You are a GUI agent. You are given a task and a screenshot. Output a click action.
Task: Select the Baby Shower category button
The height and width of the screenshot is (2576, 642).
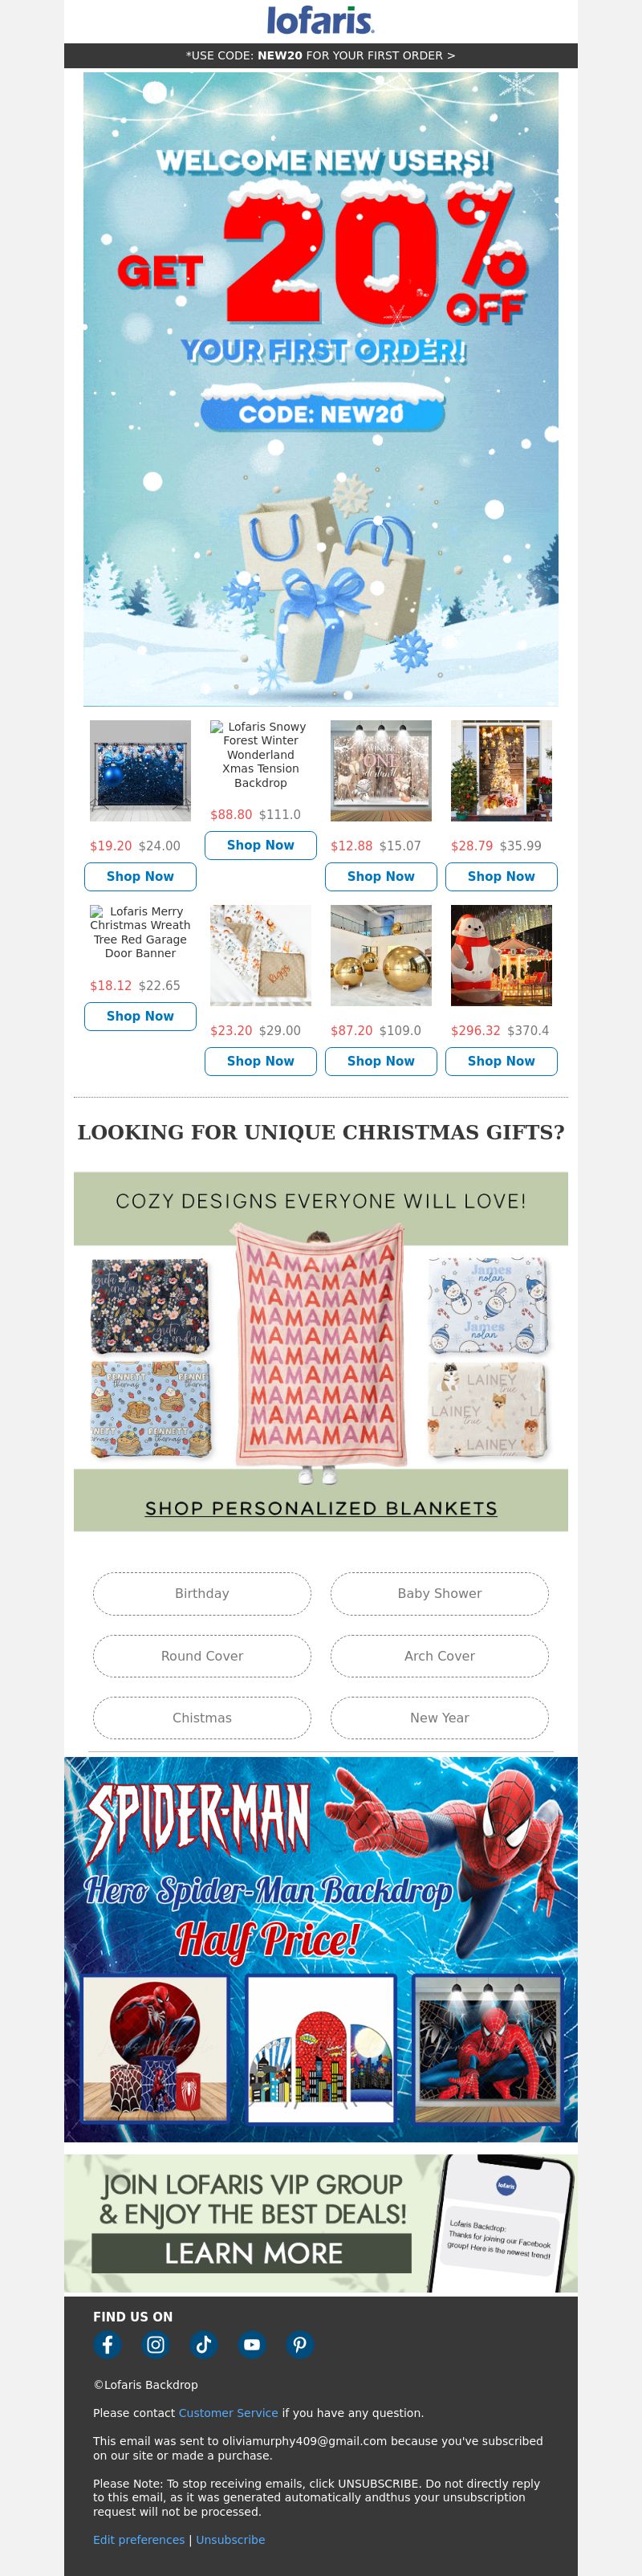(x=439, y=1593)
